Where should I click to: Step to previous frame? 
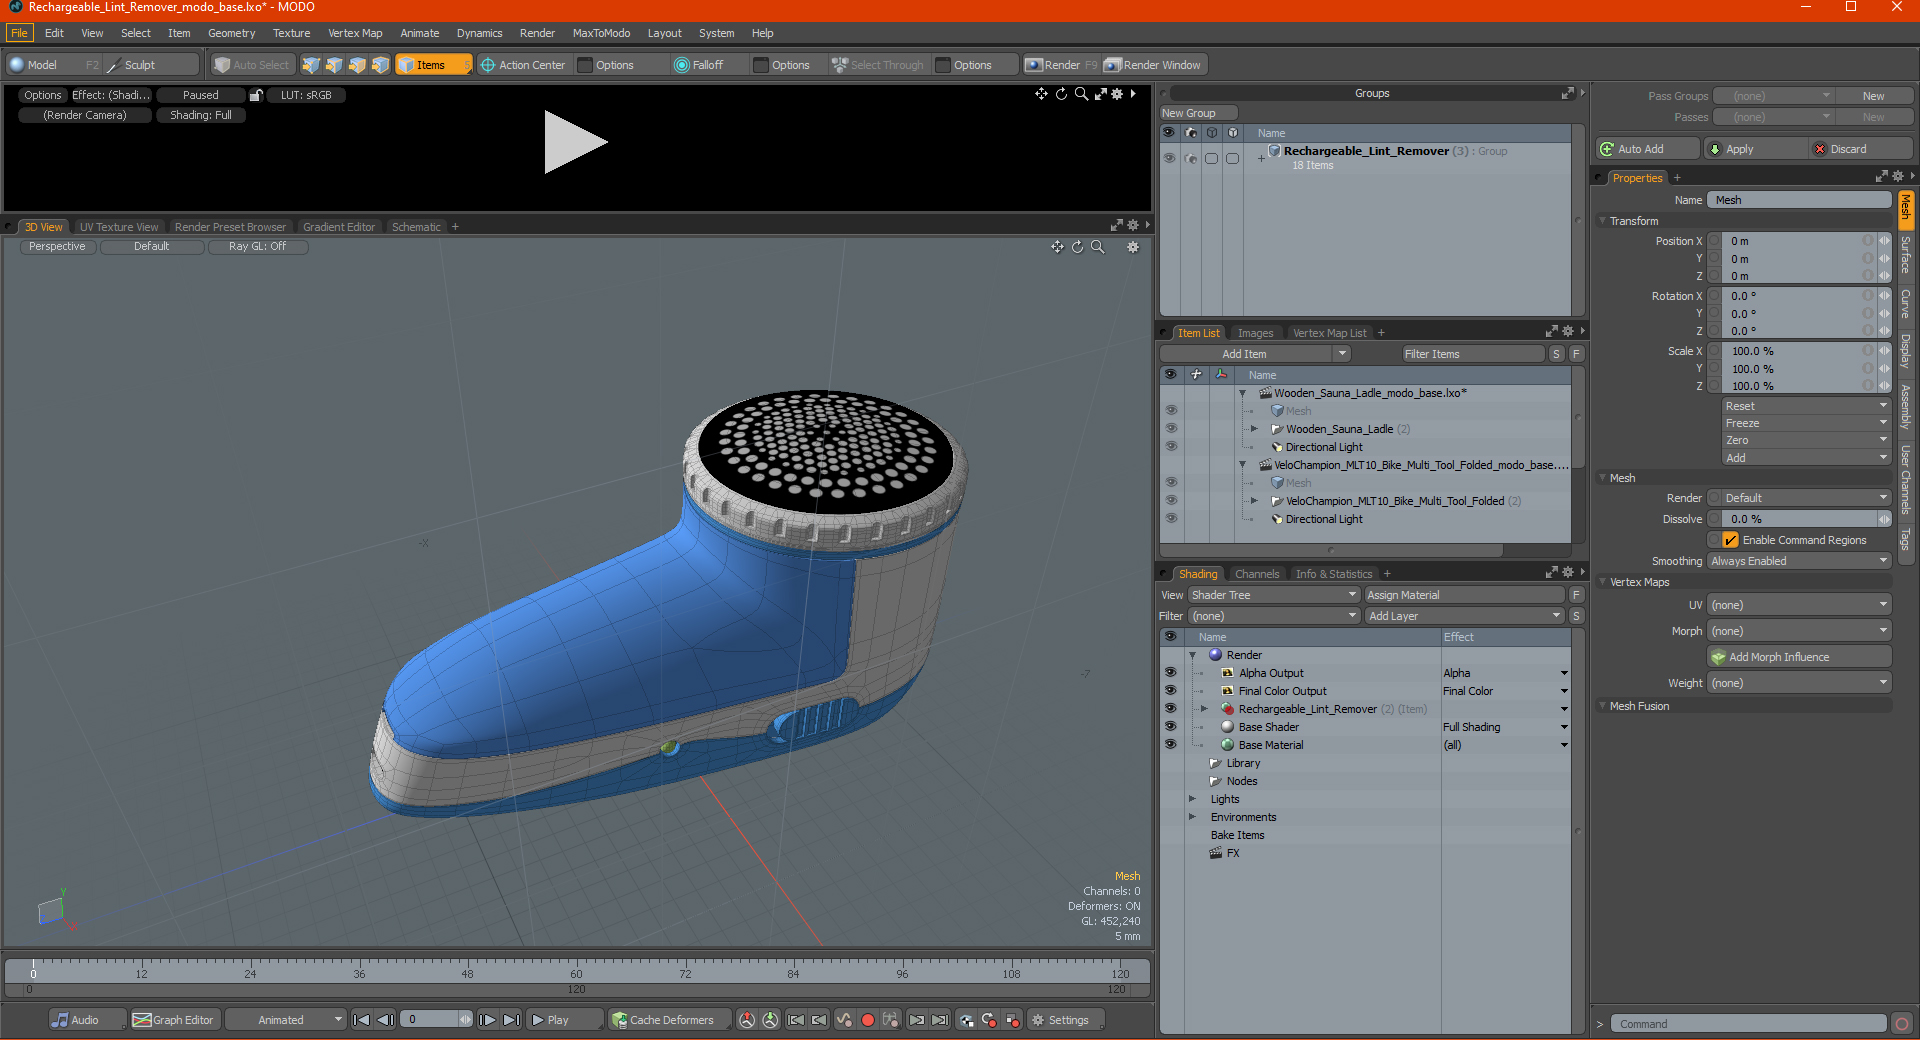(x=385, y=1020)
